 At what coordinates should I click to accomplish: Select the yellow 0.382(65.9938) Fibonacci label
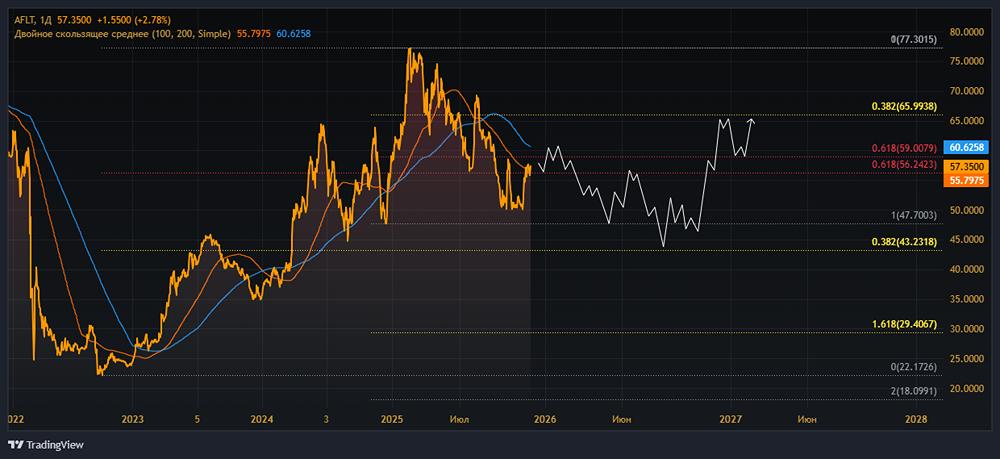[x=904, y=106]
